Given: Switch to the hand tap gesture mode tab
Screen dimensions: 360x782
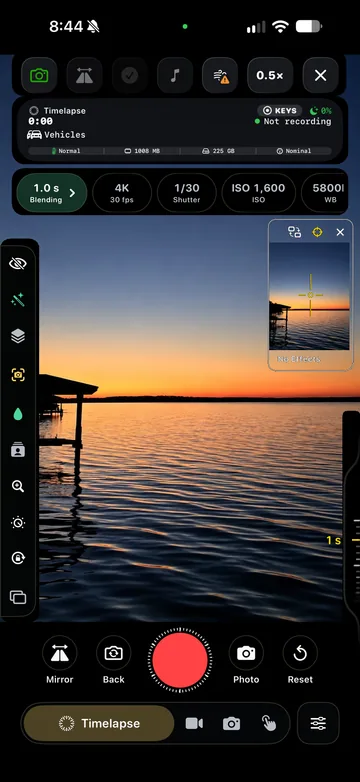Looking at the screenshot, I should click(x=269, y=723).
